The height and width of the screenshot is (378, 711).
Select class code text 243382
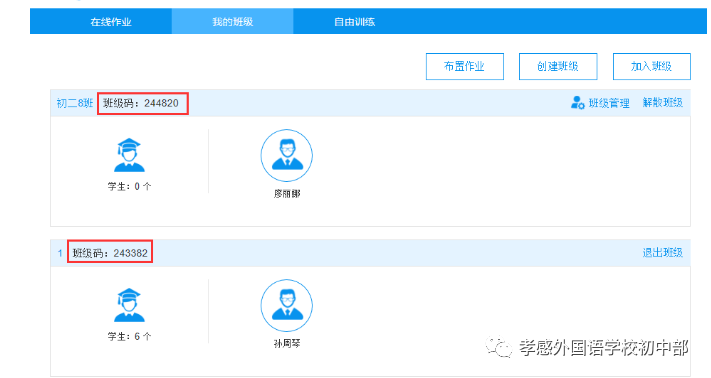coord(131,253)
